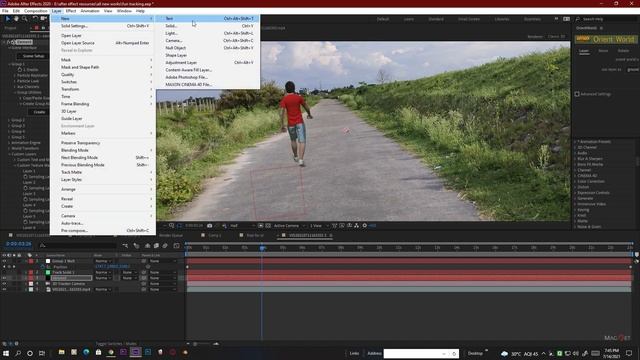Hide the 3D Tracker Camera layer
This screenshot has height=360, width=640.
click(x=4, y=284)
